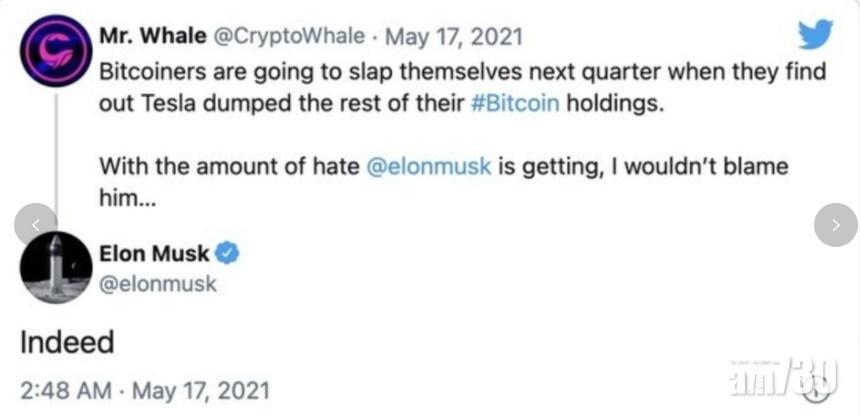Click the Indeed reply text
The width and height of the screenshot is (860, 415).
[67, 343]
